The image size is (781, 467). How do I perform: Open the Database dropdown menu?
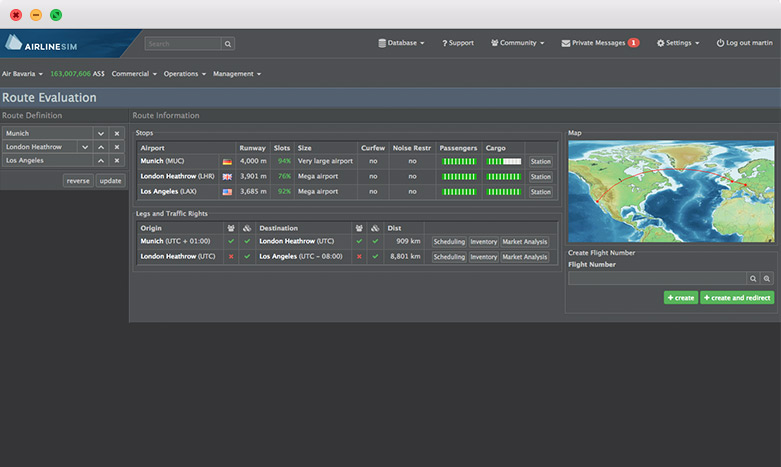[401, 43]
